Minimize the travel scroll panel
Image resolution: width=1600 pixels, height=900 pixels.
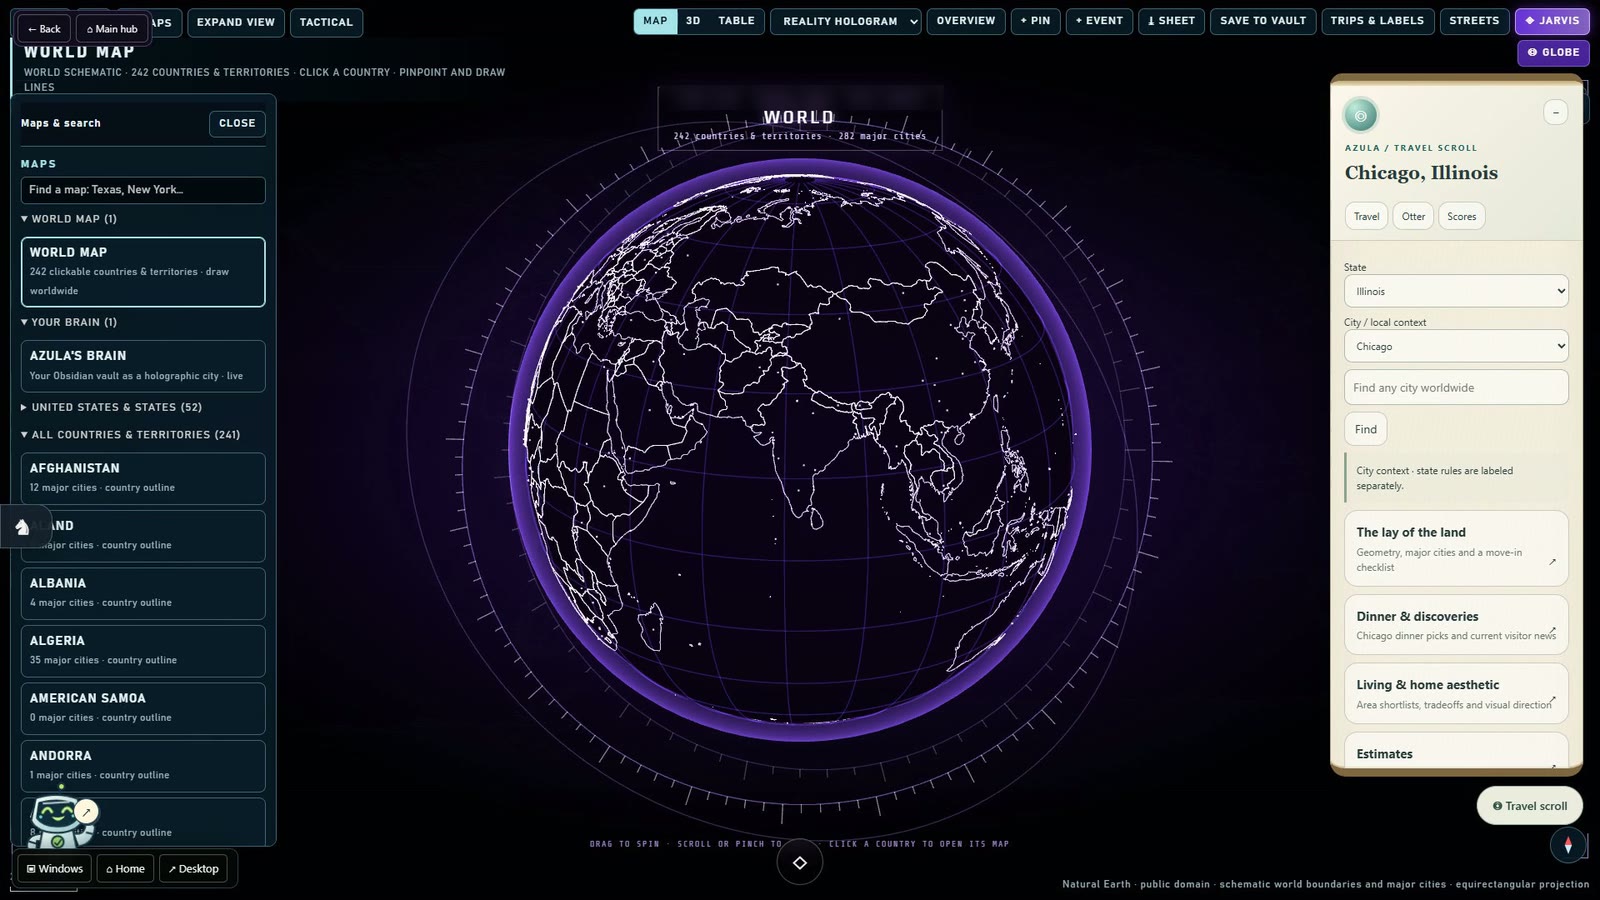[x=1555, y=112]
